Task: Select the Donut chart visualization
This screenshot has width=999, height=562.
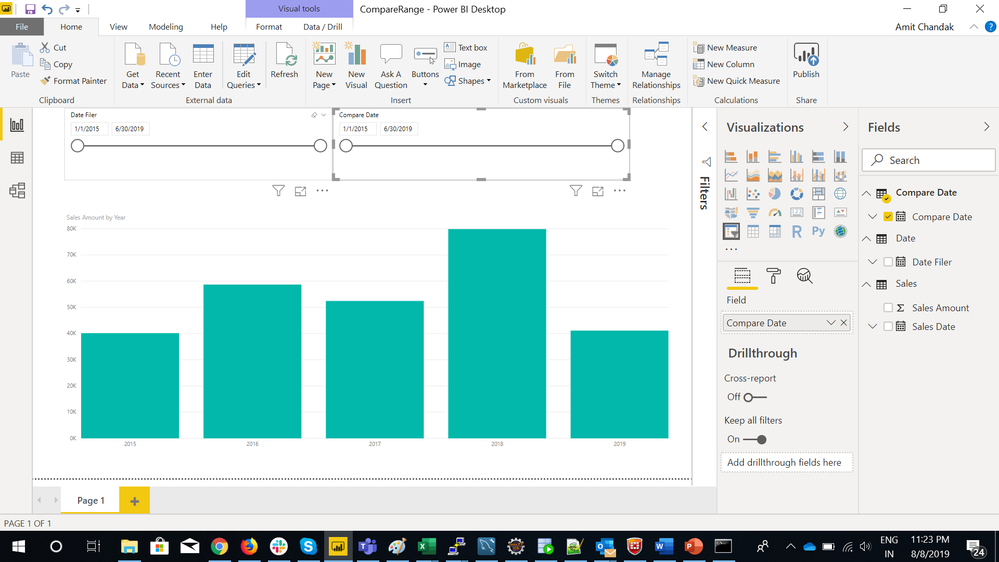Action: [x=796, y=194]
